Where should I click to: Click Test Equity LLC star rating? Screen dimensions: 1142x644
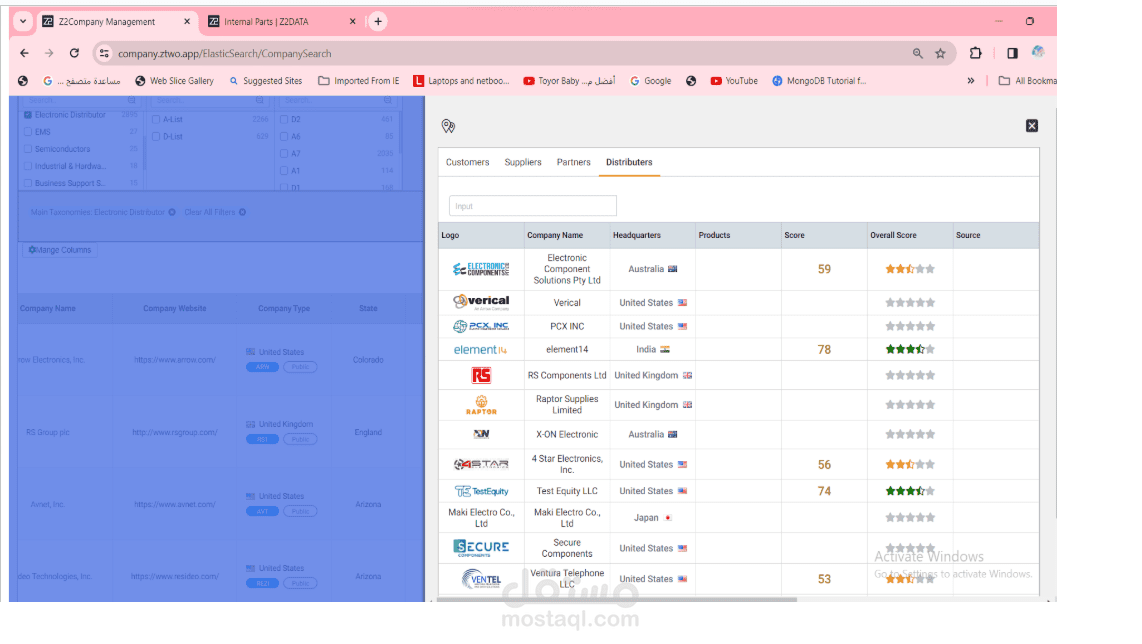[x=910, y=491]
